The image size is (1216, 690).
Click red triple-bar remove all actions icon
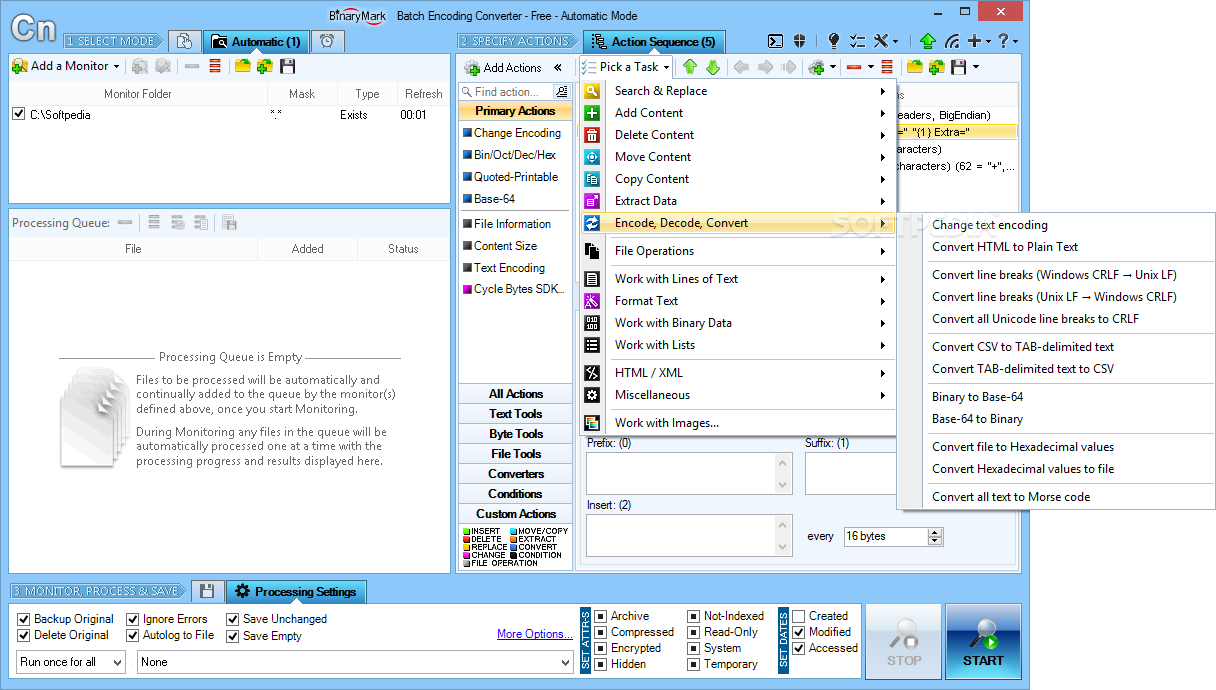[x=886, y=67]
